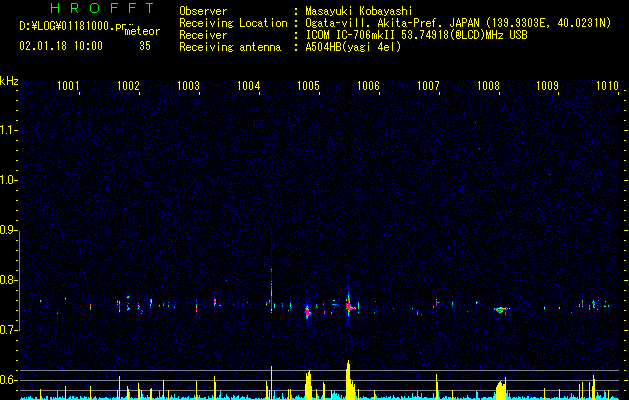Click the Receiving antenna field label
The image size is (629, 400).
[x=230, y=48]
